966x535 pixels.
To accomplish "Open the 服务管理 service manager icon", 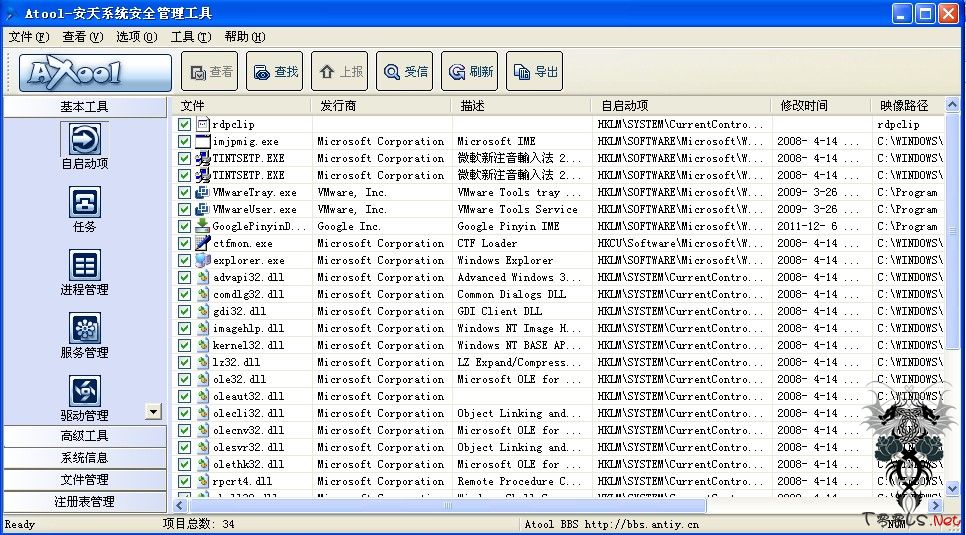I will (84, 328).
